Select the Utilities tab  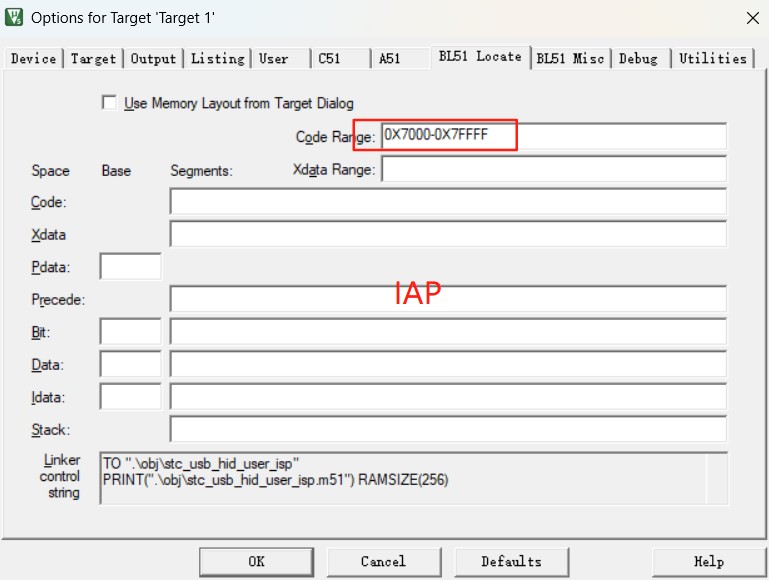tap(713, 58)
